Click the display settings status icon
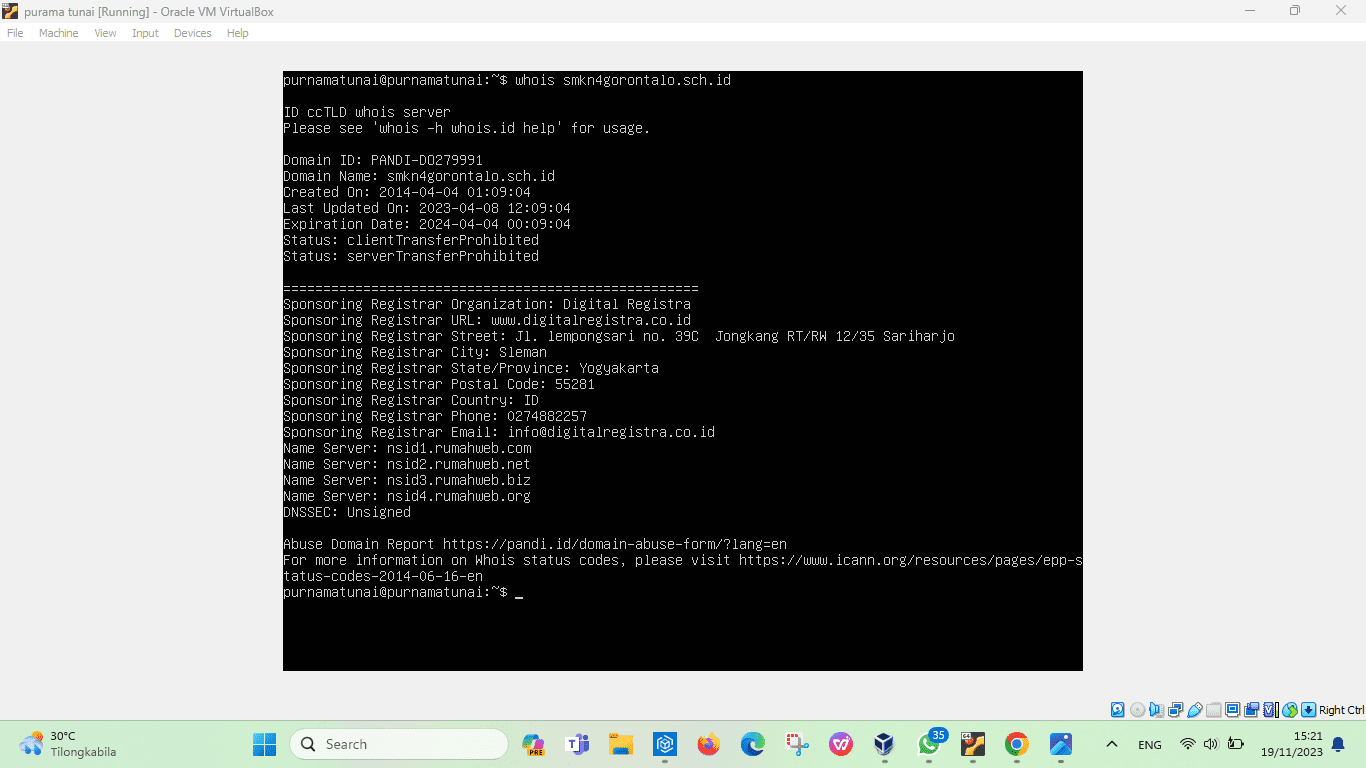 point(1232,710)
